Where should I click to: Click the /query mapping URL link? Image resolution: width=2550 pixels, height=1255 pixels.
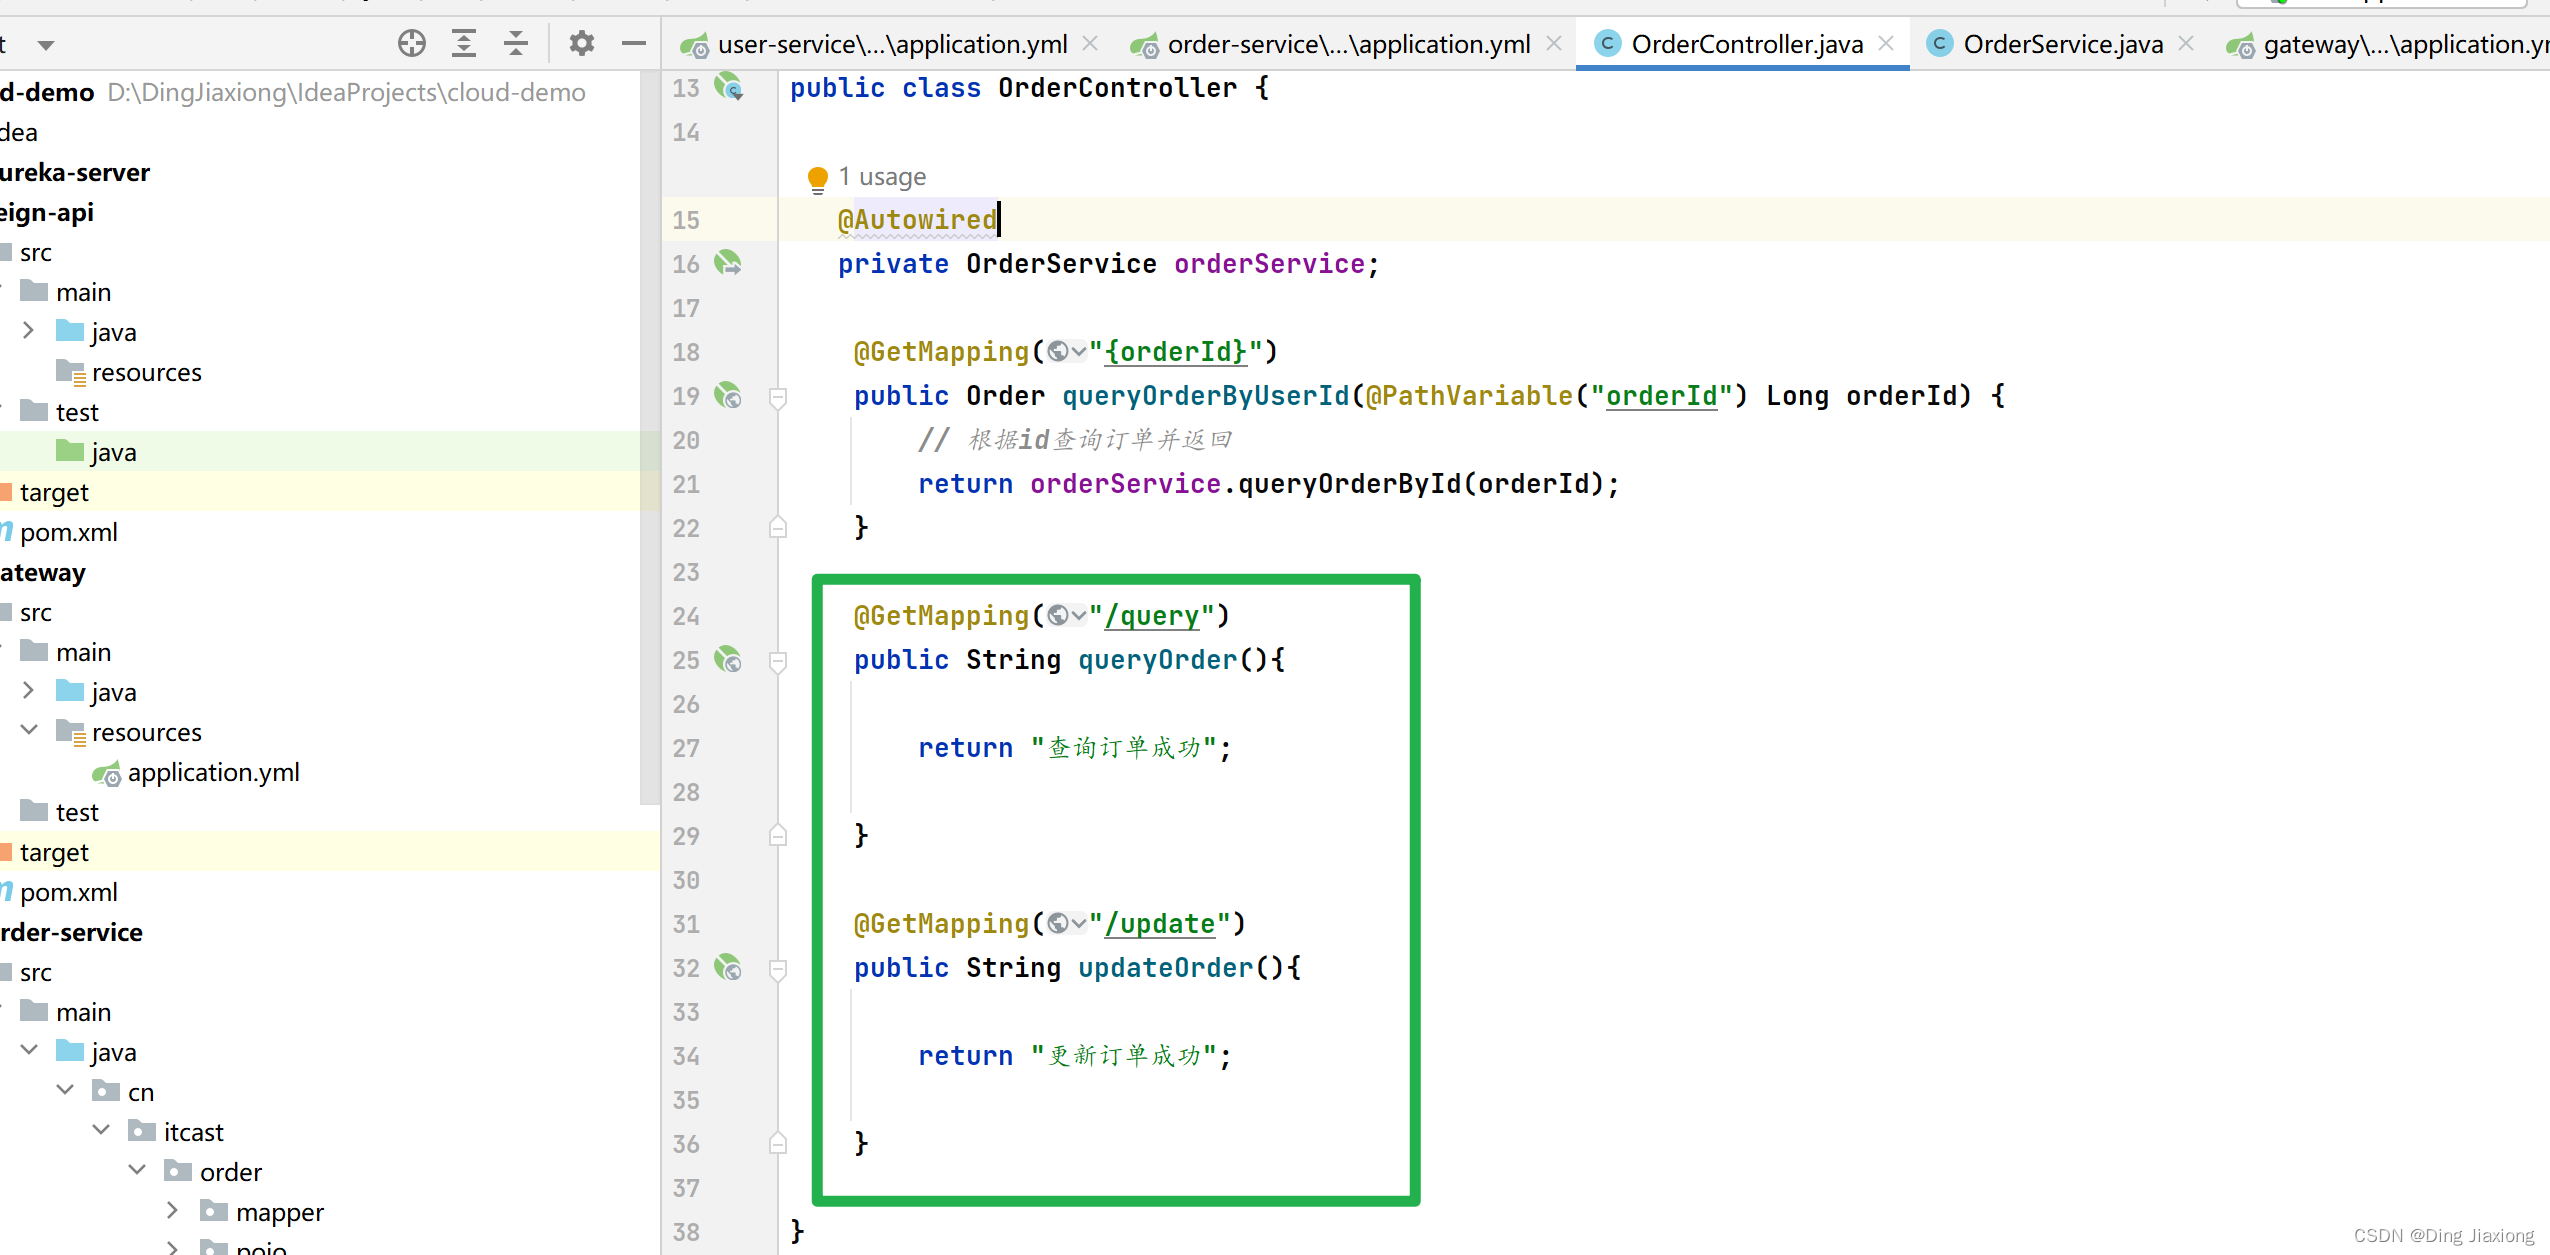coord(1151,616)
